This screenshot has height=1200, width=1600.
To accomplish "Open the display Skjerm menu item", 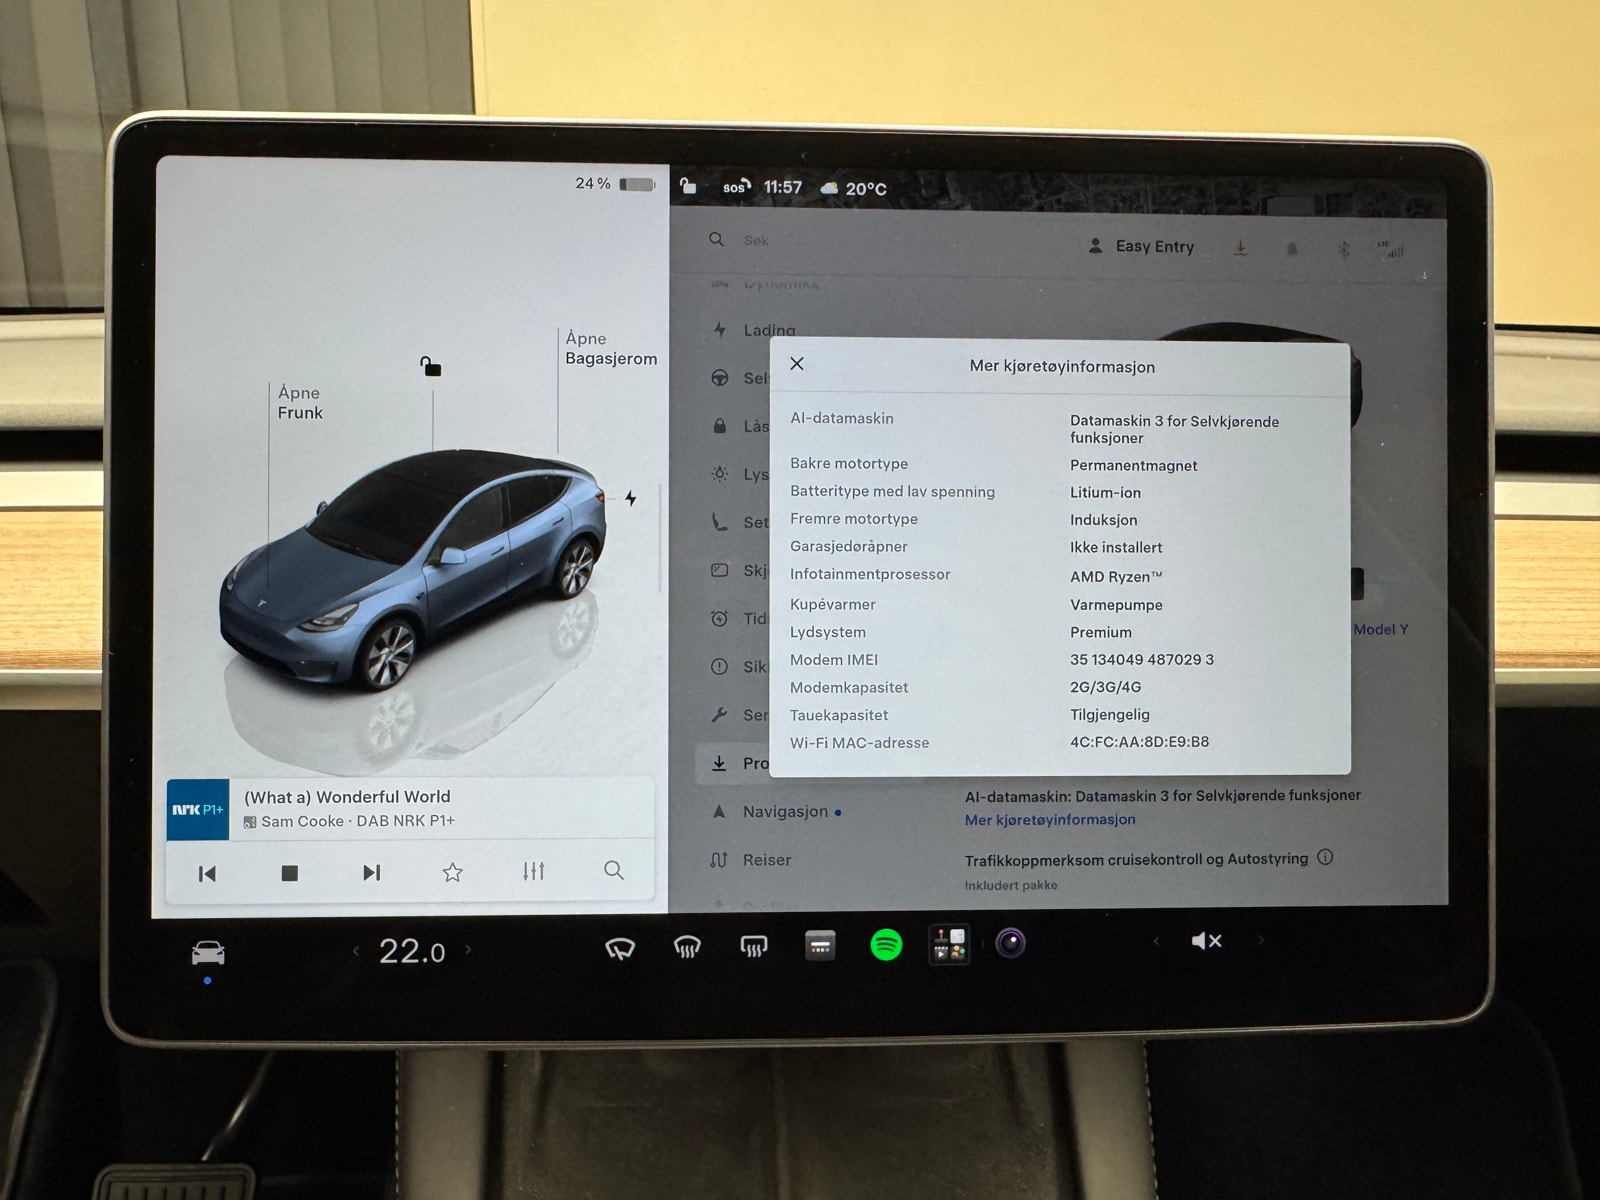I will [x=740, y=570].
